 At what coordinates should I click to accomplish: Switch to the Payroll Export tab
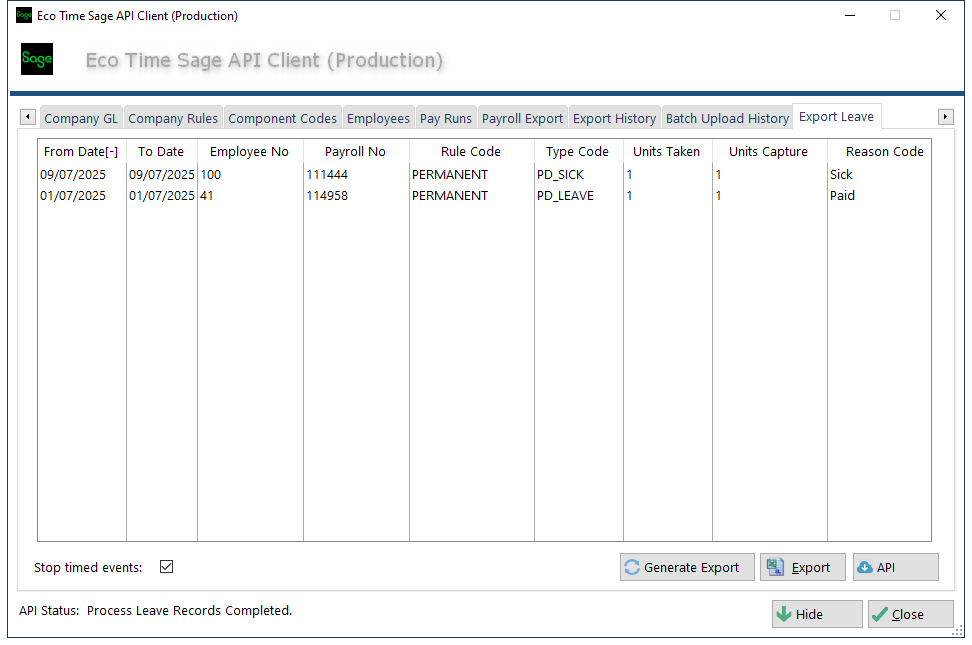pos(522,118)
